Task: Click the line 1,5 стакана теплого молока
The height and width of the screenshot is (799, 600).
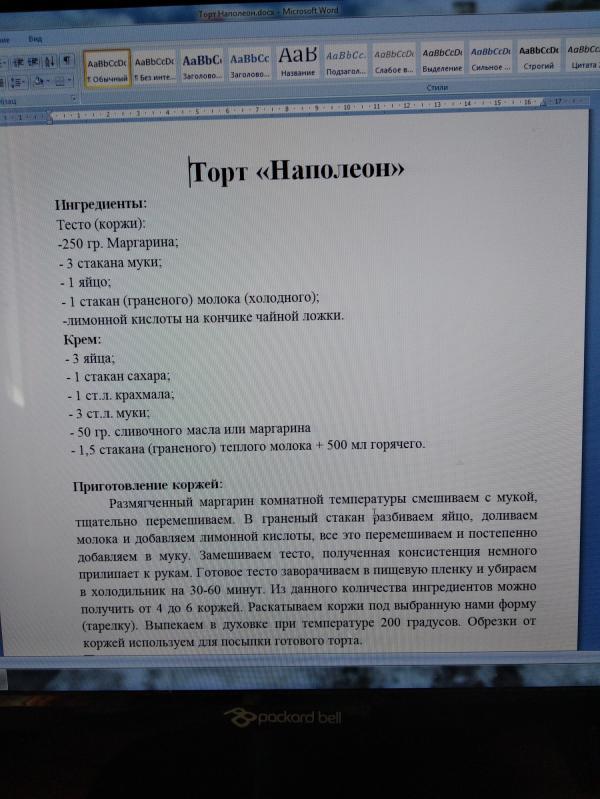Action: 248,447
